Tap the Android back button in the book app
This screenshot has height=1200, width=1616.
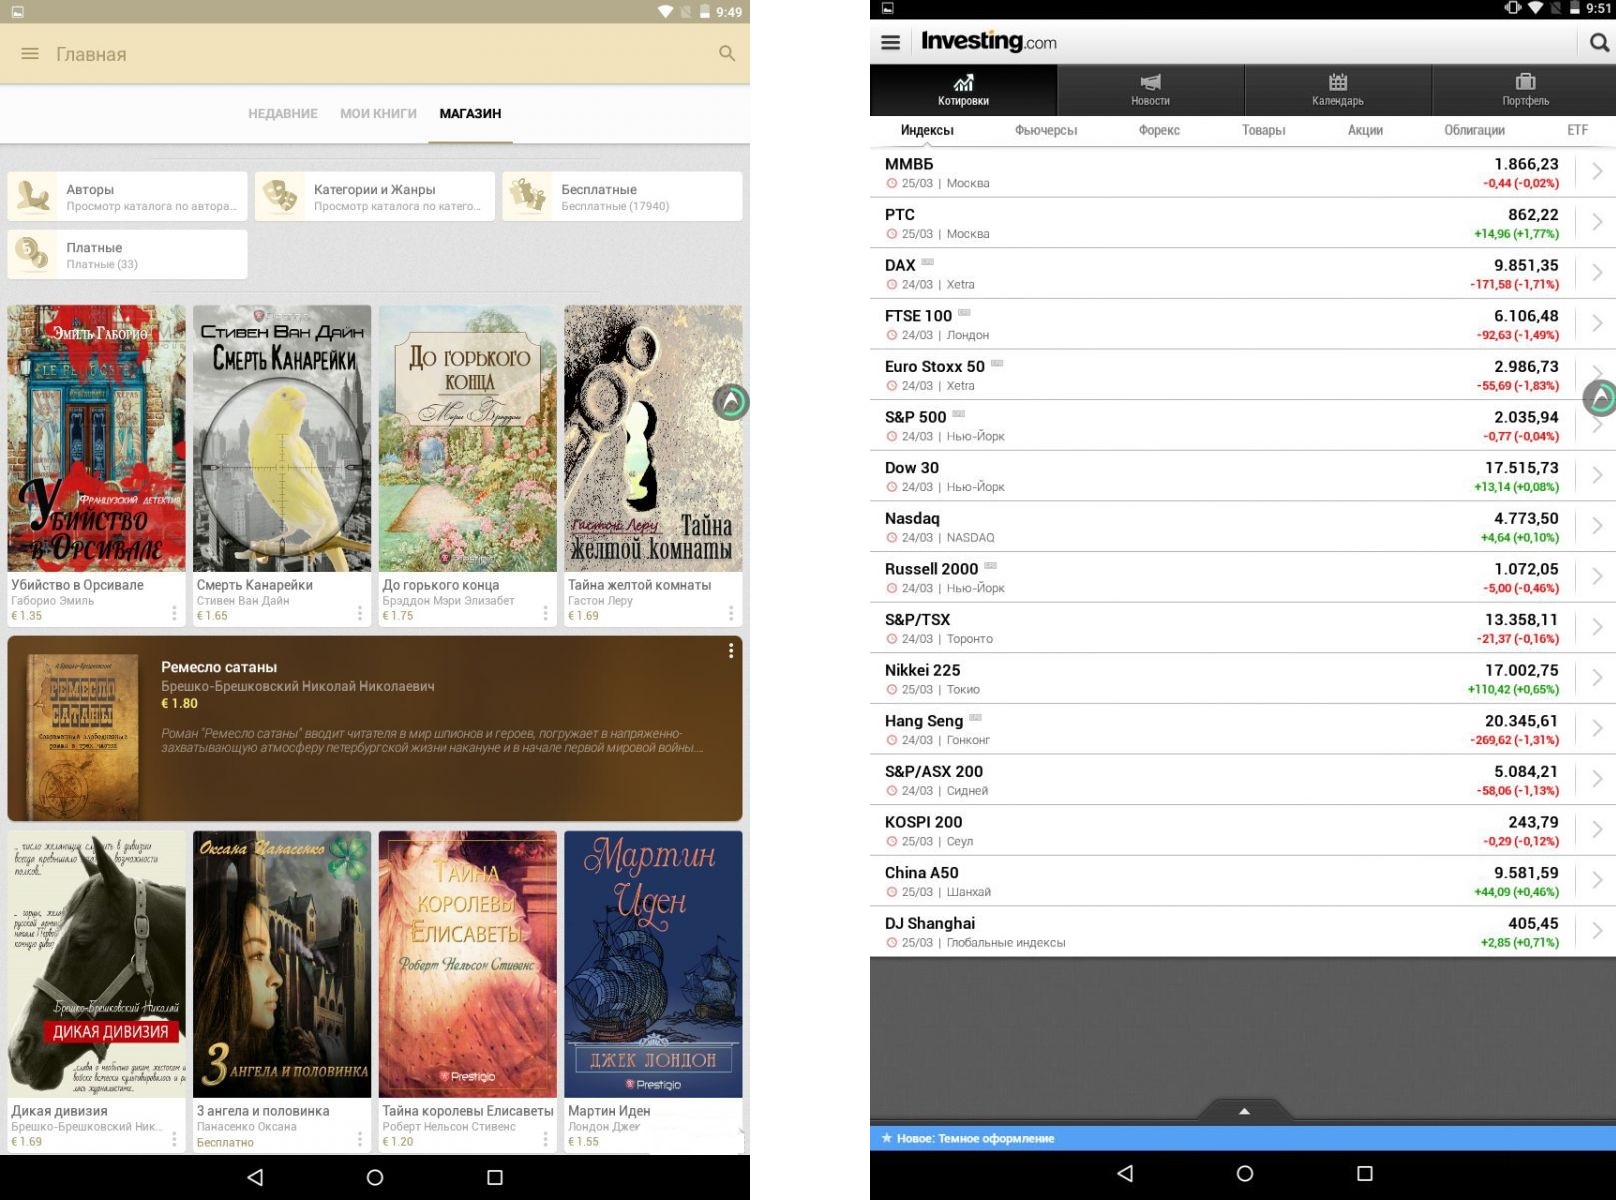coord(255,1177)
